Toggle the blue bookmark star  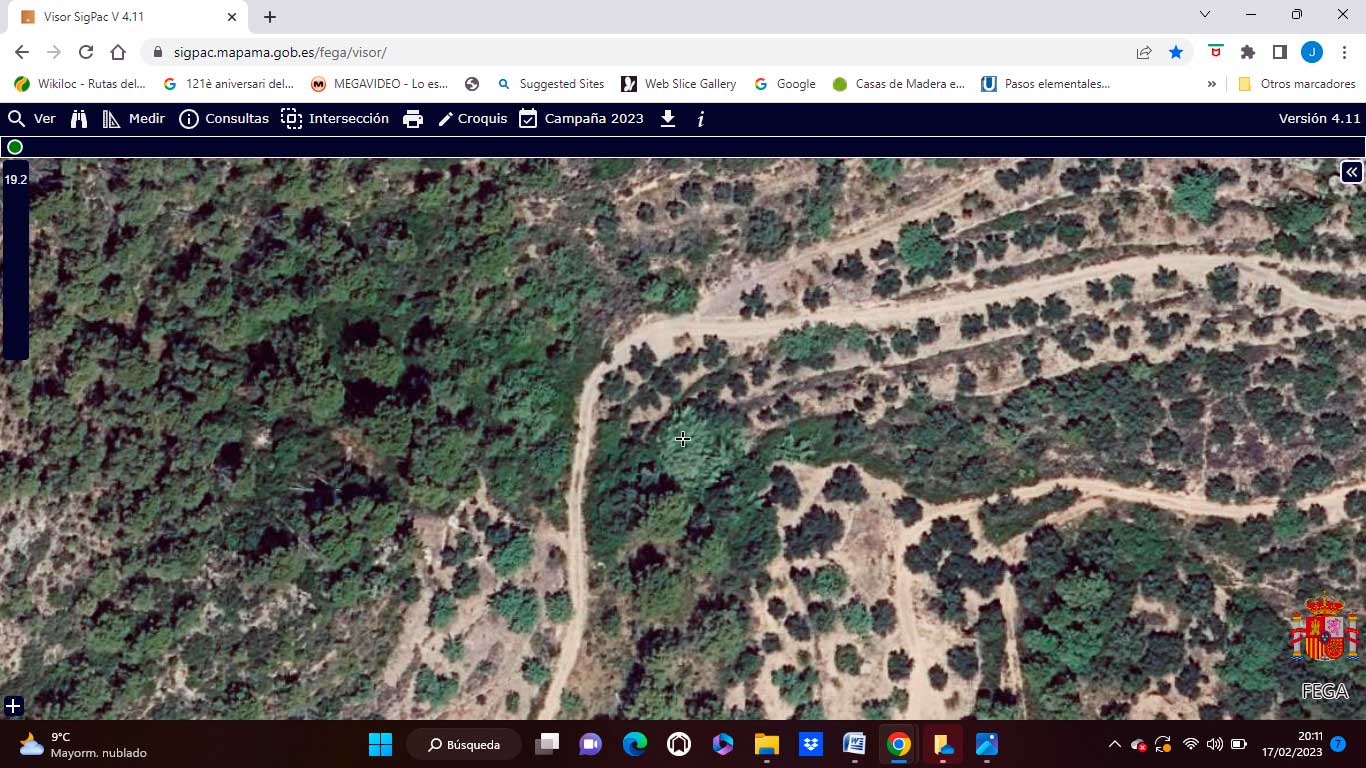click(x=1176, y=52)
